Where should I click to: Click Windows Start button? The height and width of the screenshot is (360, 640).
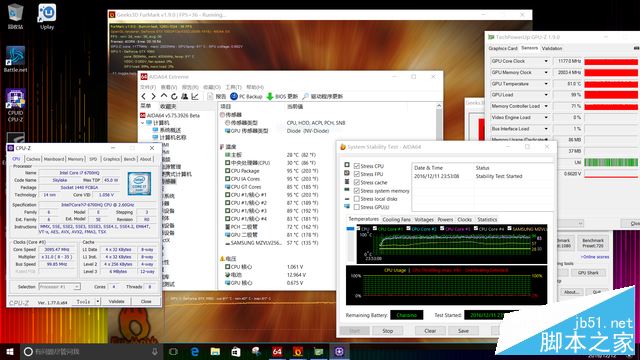[10, 351]
